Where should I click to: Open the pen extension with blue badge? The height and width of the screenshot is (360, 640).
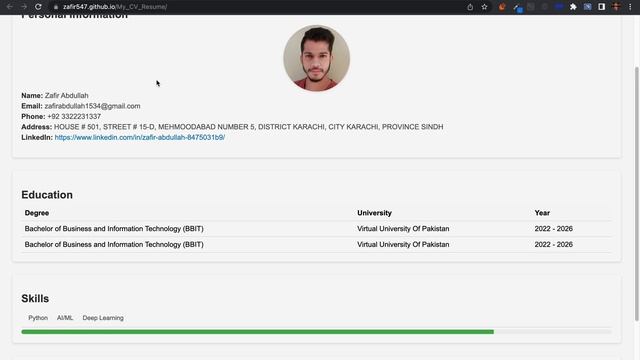pos(518,7)
